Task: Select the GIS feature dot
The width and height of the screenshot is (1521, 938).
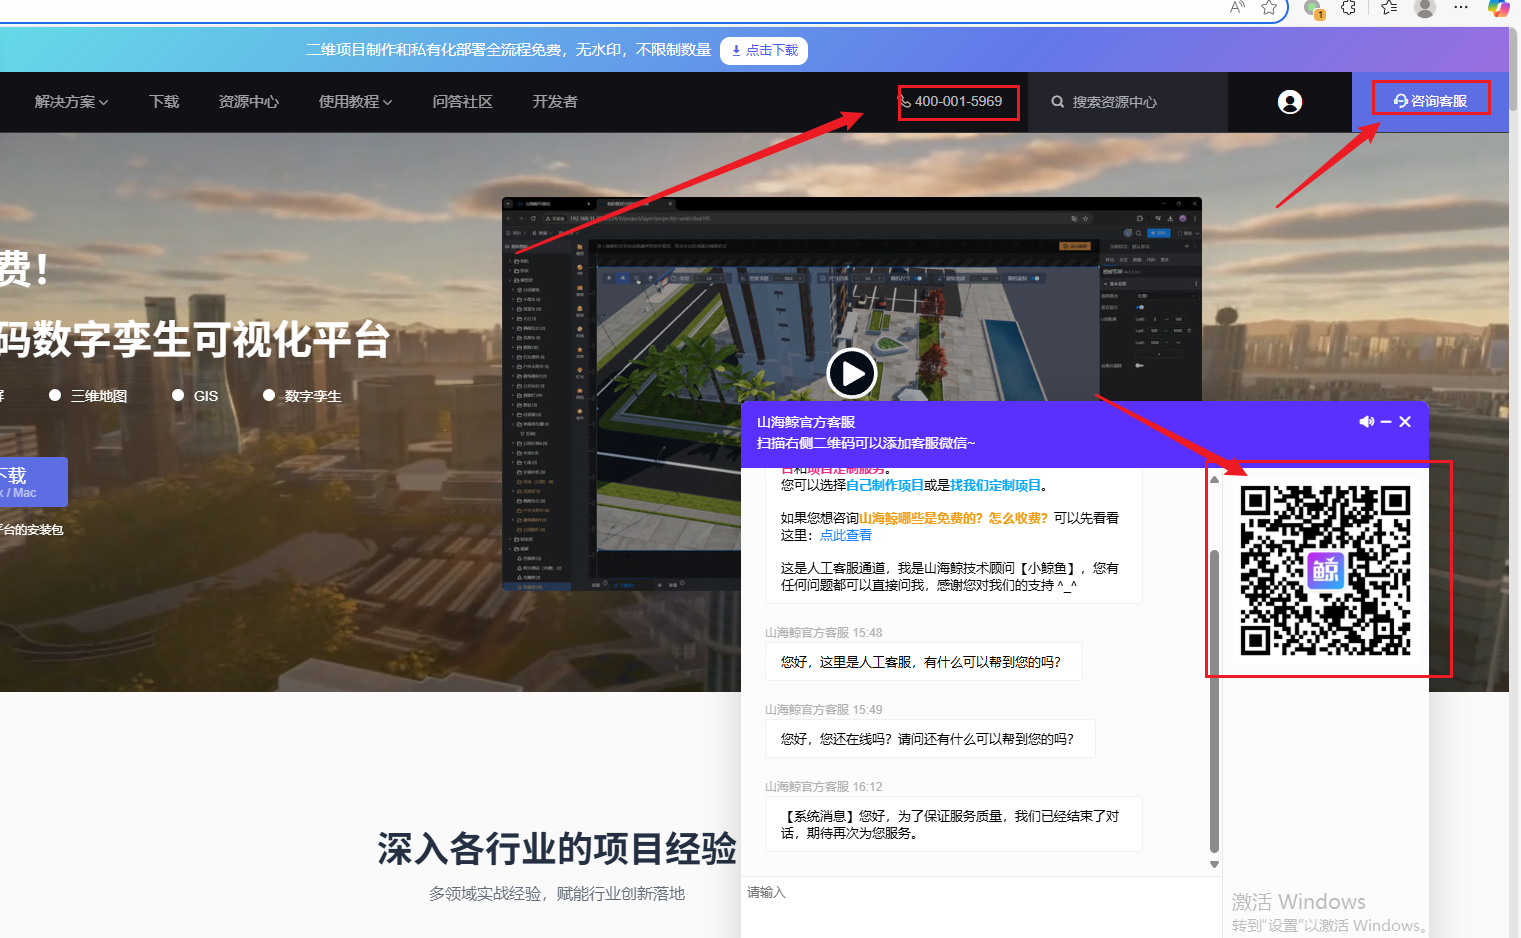Action: pyautogui.click(x=178, y=395)
